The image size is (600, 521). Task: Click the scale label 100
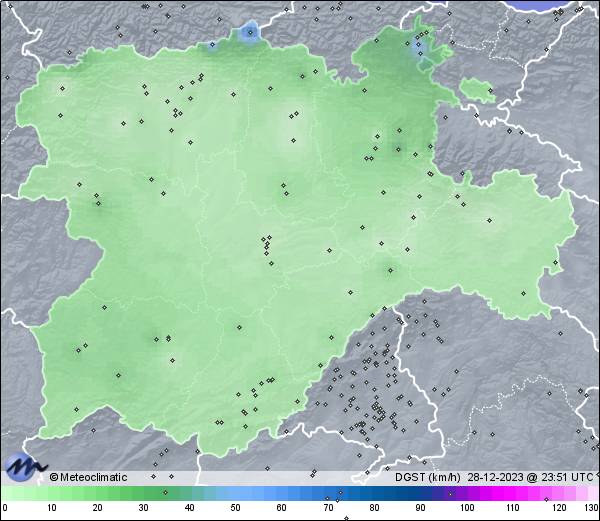point(467,508)
